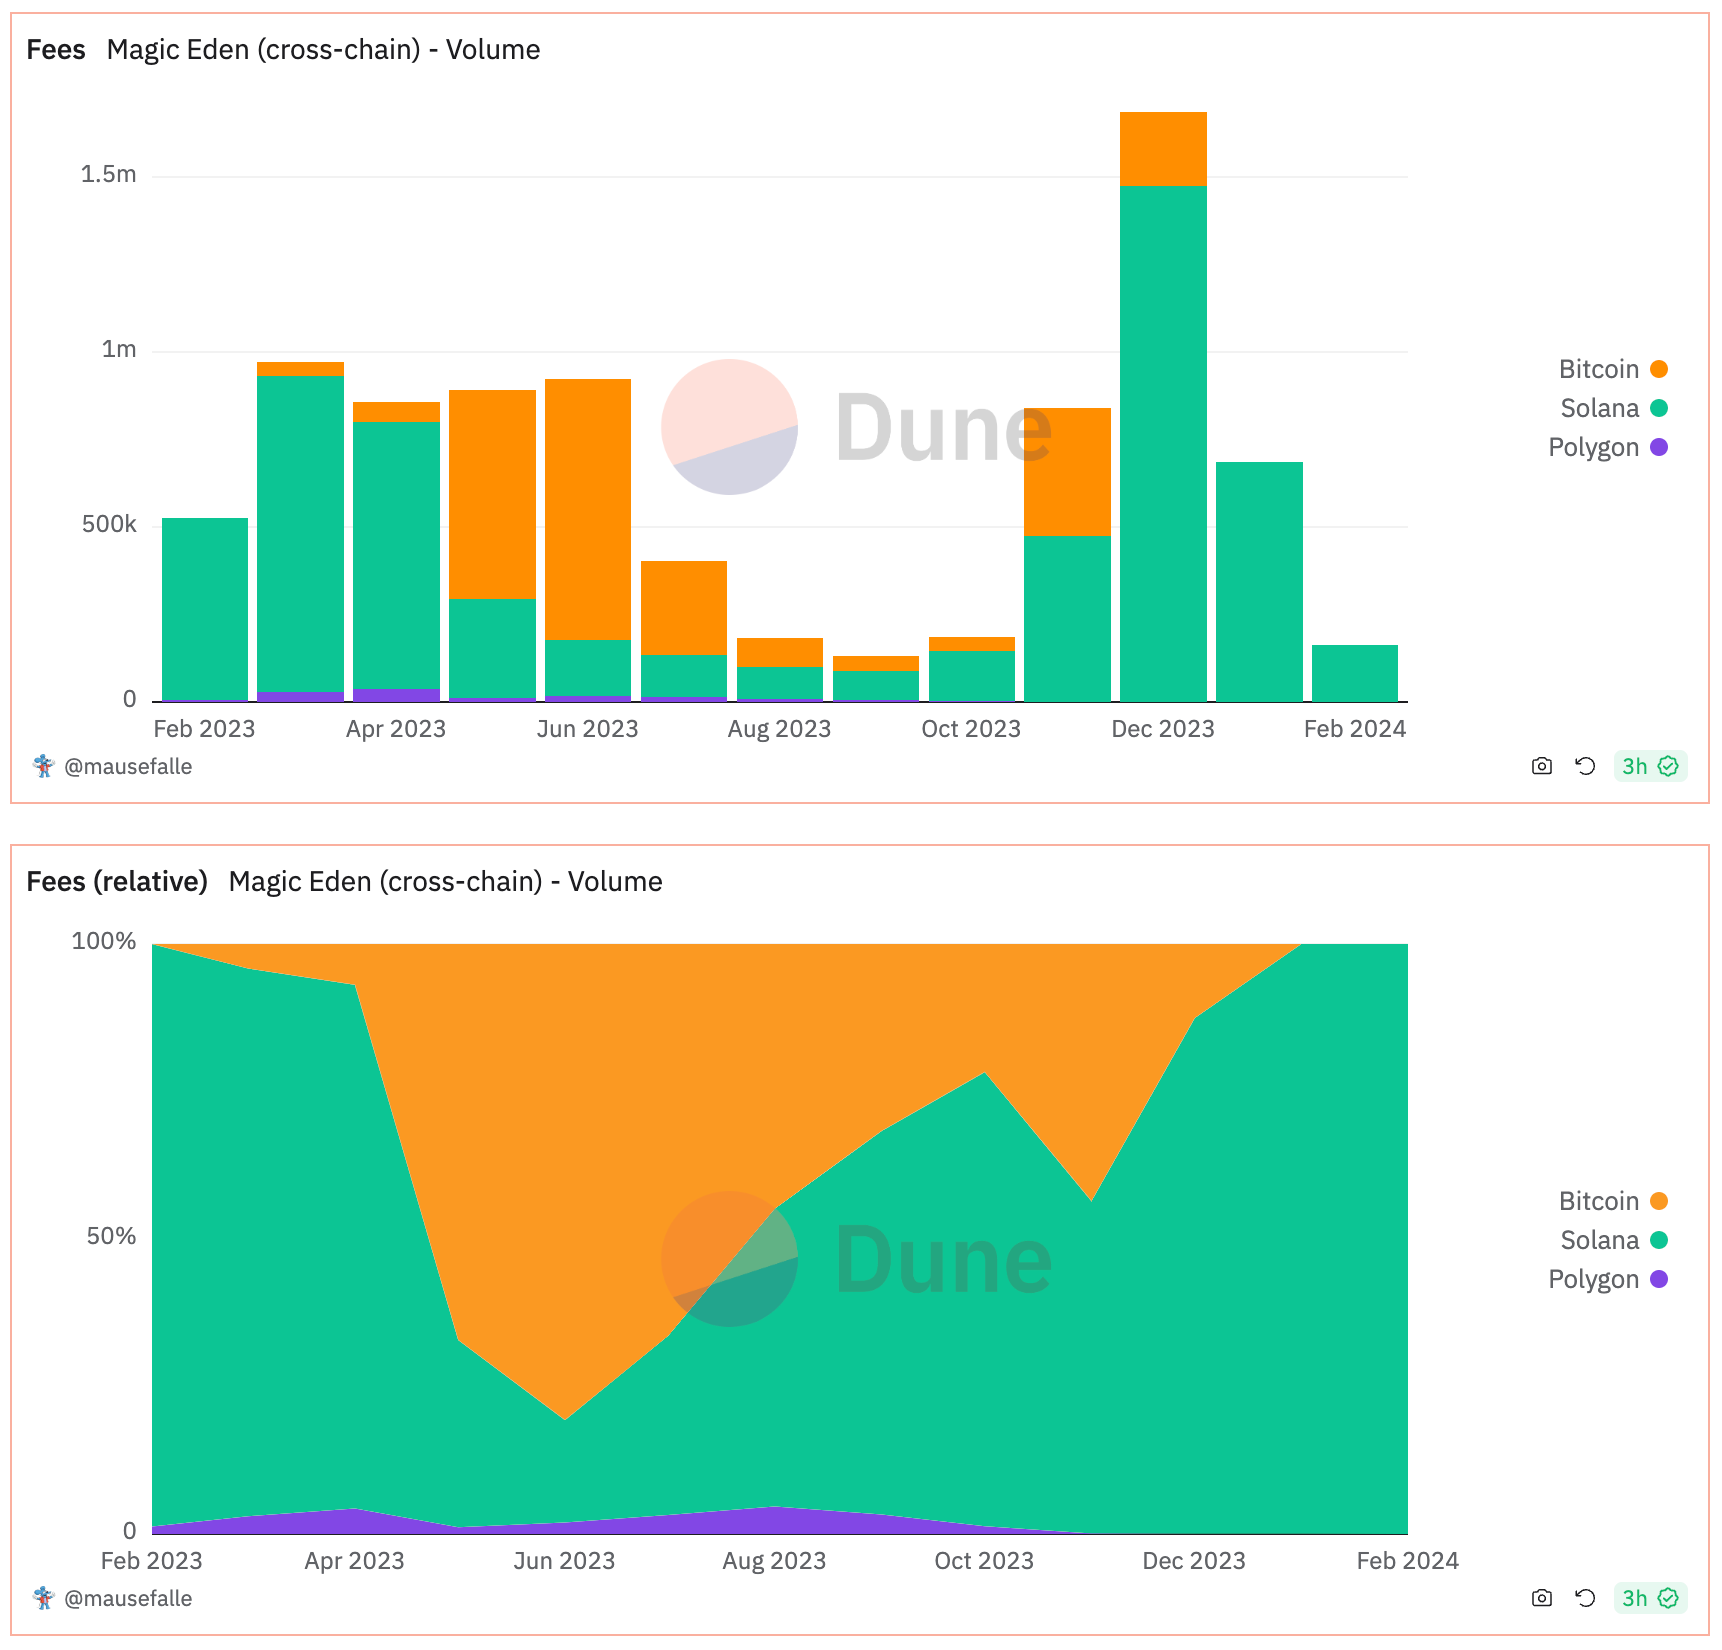Click the Oct 2023 label on relative chart
1722x1650 pixels.
click(984, 1561)
